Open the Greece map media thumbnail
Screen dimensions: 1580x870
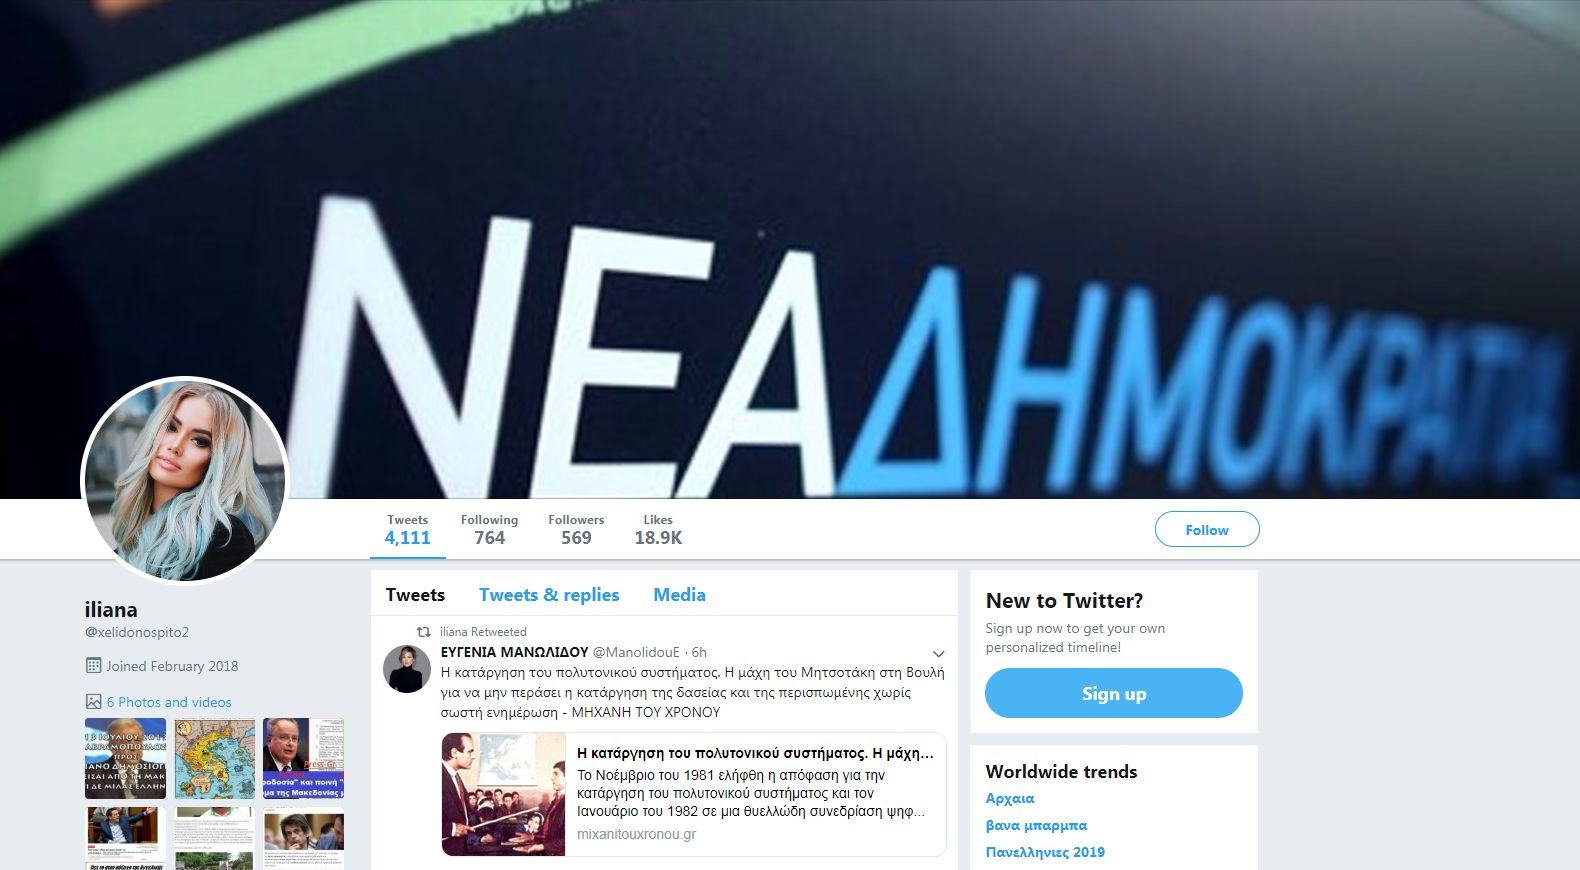pos(214,758)
